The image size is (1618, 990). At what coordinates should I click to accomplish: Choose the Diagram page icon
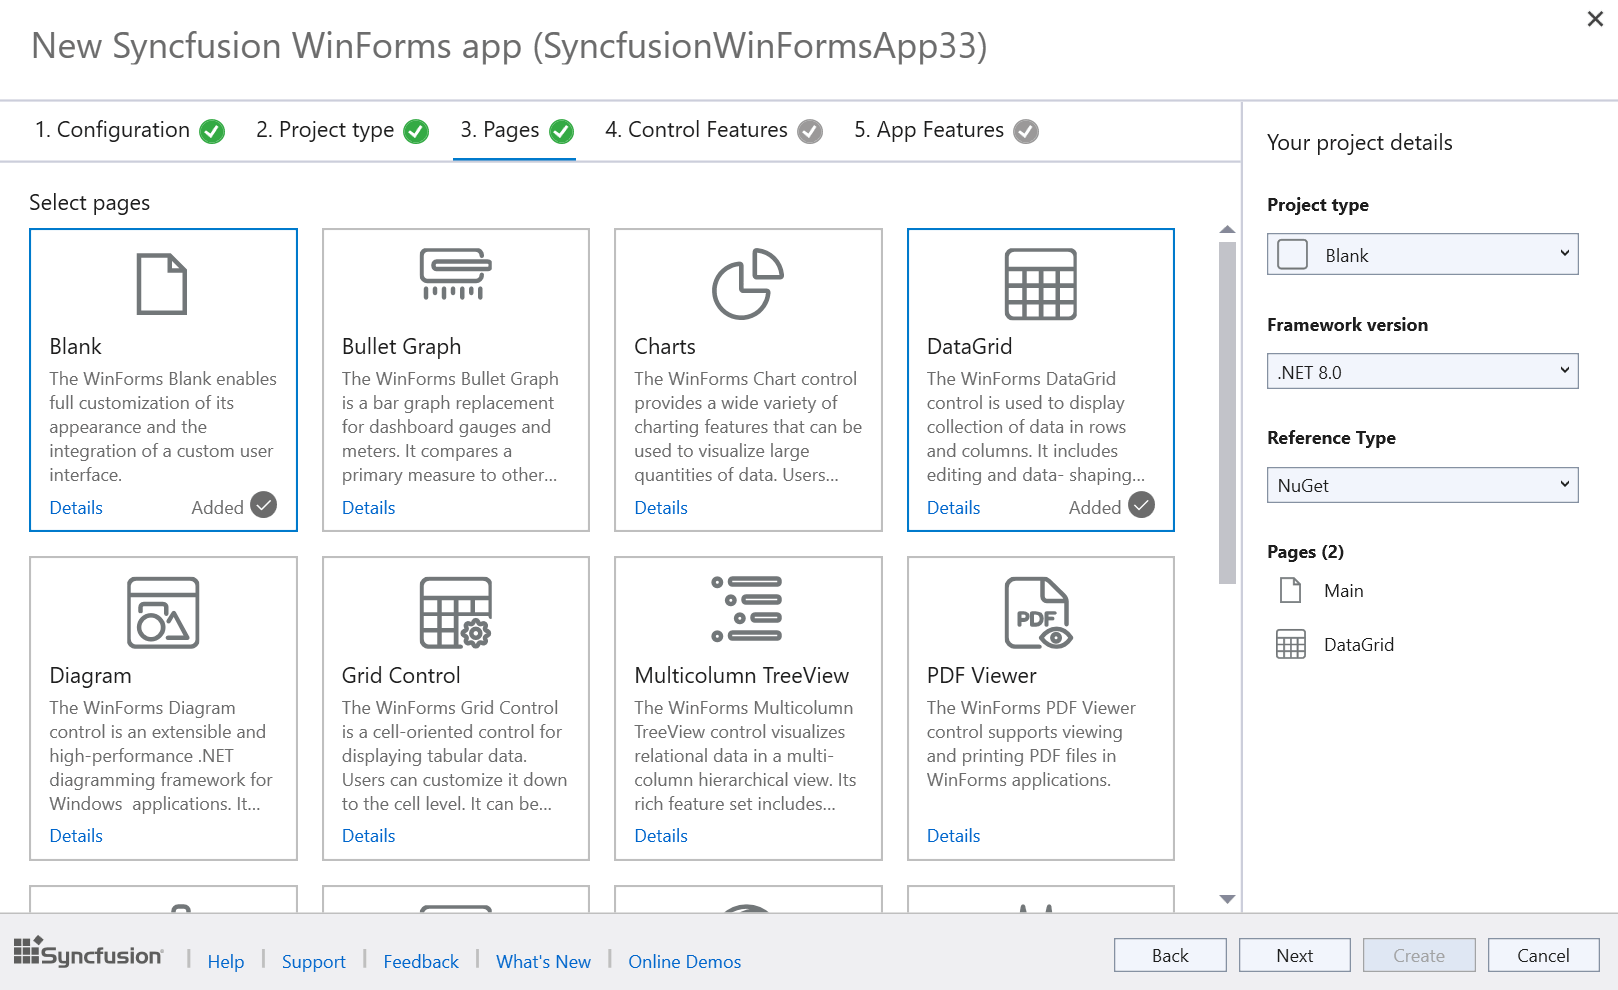[163, 613]
